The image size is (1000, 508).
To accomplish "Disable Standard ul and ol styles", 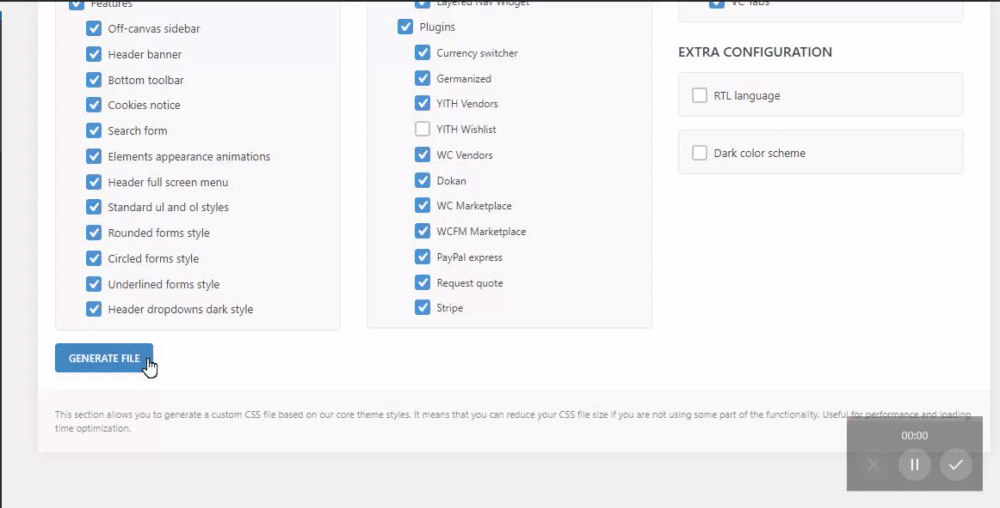I will (x=94, y=207).
